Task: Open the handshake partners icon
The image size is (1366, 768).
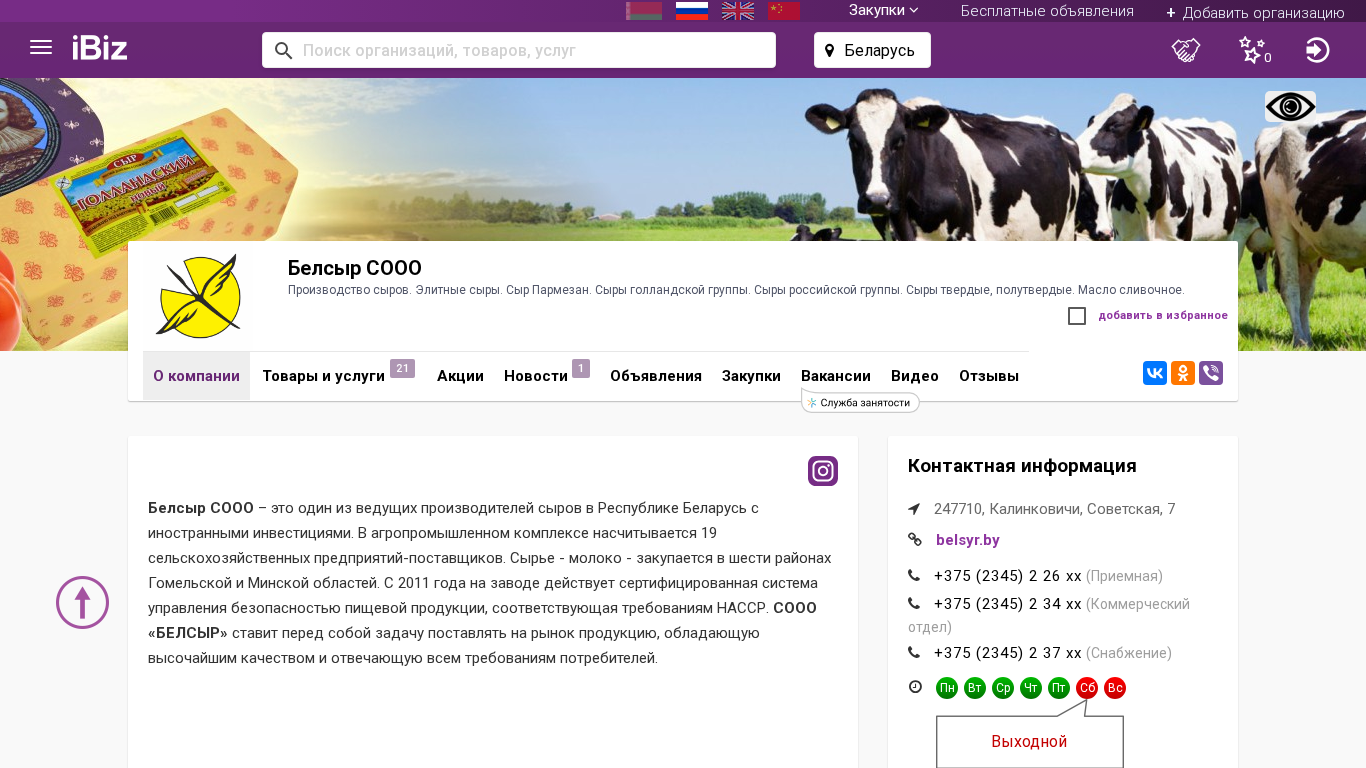Action: tap(1186, 50)
